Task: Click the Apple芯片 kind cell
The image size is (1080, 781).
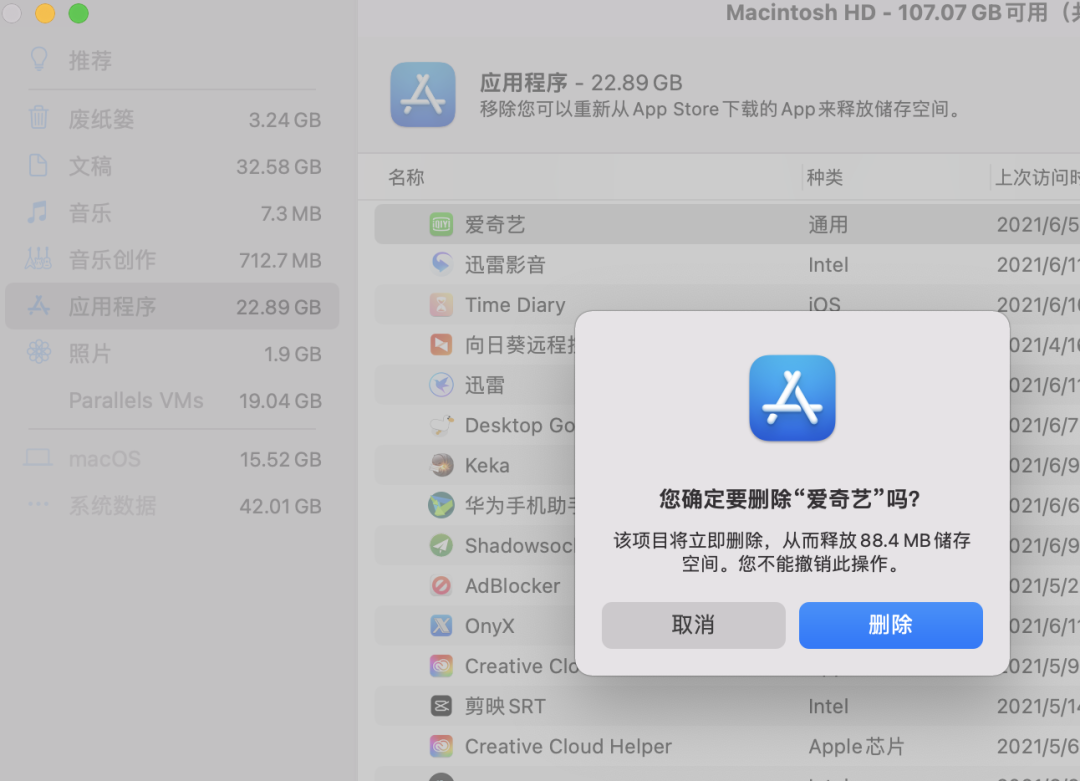Action: pyautogui.click(x=856, y=746)
